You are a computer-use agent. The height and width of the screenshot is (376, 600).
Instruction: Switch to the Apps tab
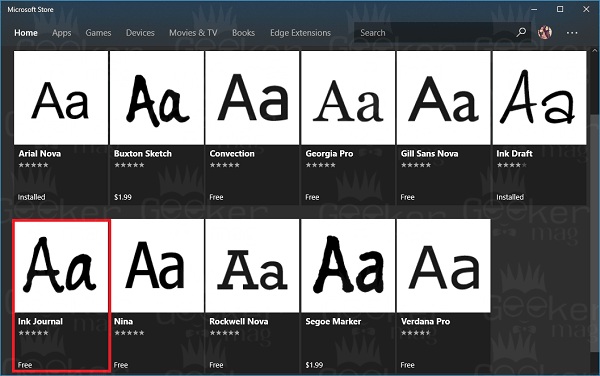click(62, 33)
